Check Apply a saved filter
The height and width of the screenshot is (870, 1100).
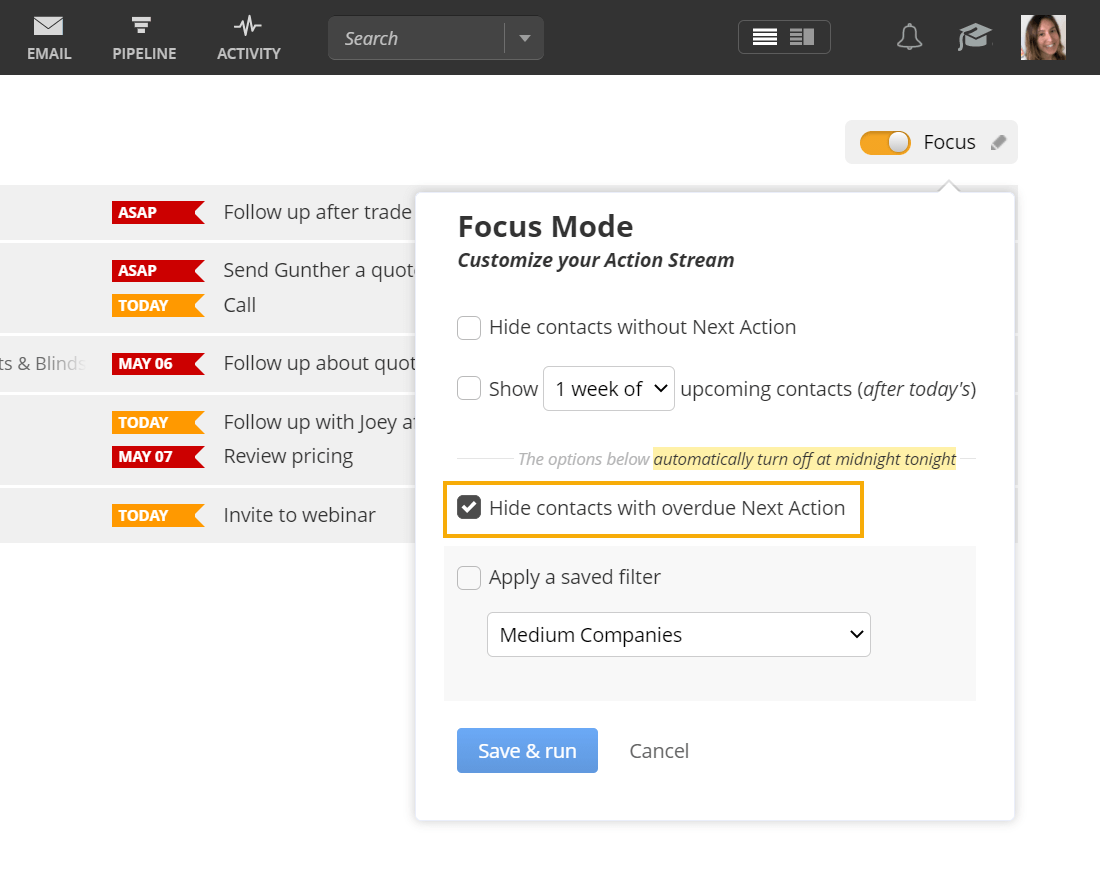point(469,577)
